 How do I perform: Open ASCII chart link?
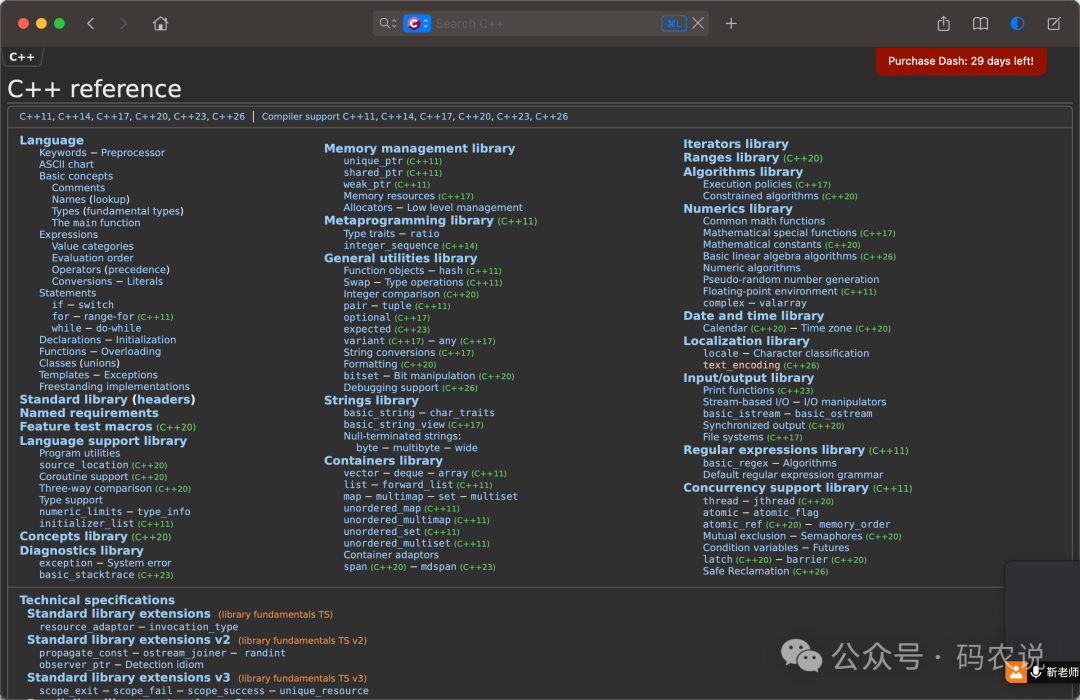[66, 165]
